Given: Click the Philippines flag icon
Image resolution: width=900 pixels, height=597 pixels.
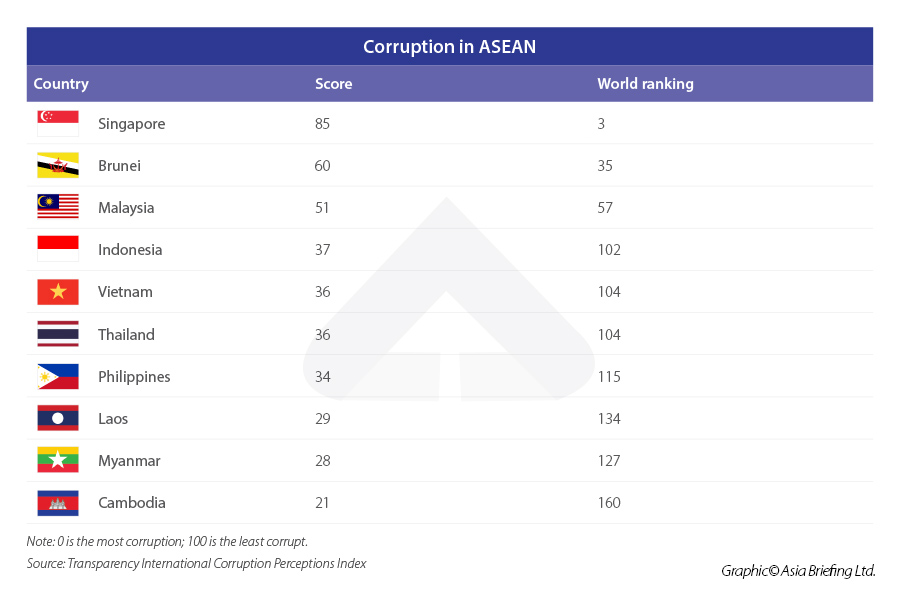Looking at the screenshot, I should [x=58, y=377].
